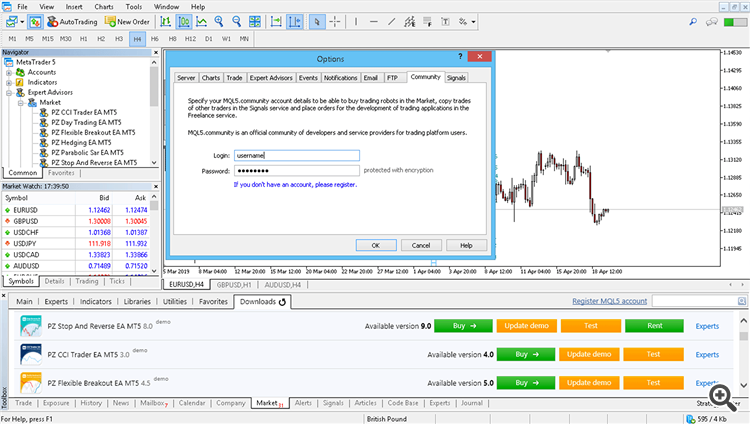Image resolution: width=750 pixels, height=424 pixels.
Task: Switch to candlestick chart icon
Action: click(x=184, y=22)
